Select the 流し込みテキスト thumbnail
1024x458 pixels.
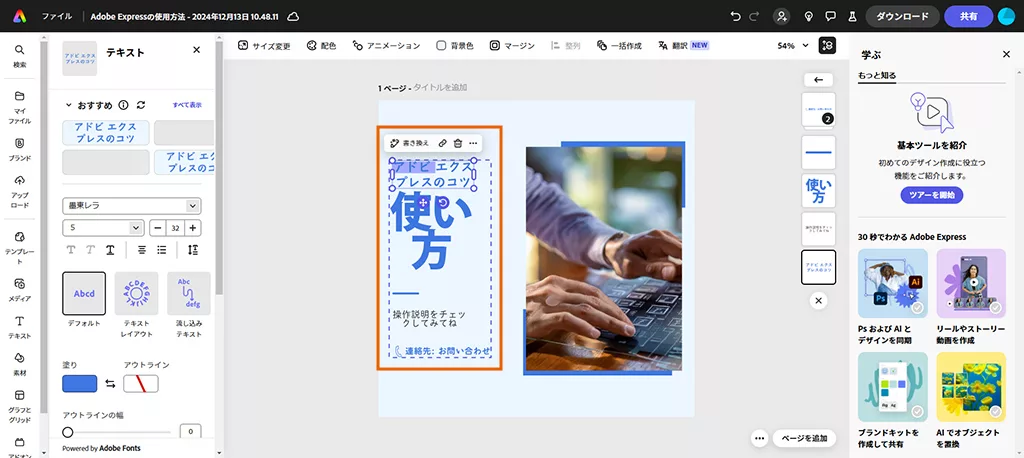(189, 293)
